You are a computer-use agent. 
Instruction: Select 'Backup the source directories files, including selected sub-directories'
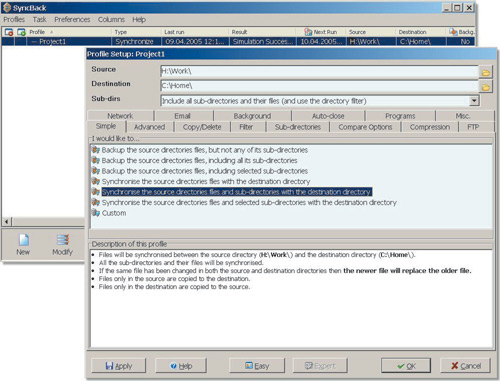coord(205,171)
